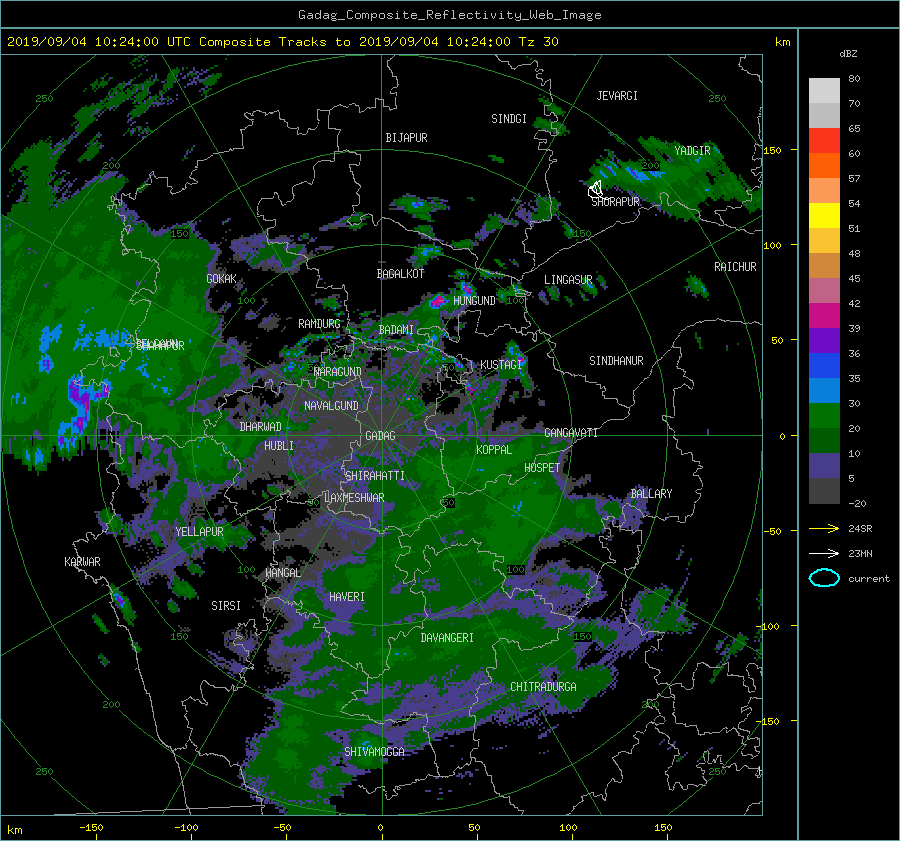Click the CHITRADURGA city label
Viewport: 900px width, 841px height.
[x=544, y=687]
